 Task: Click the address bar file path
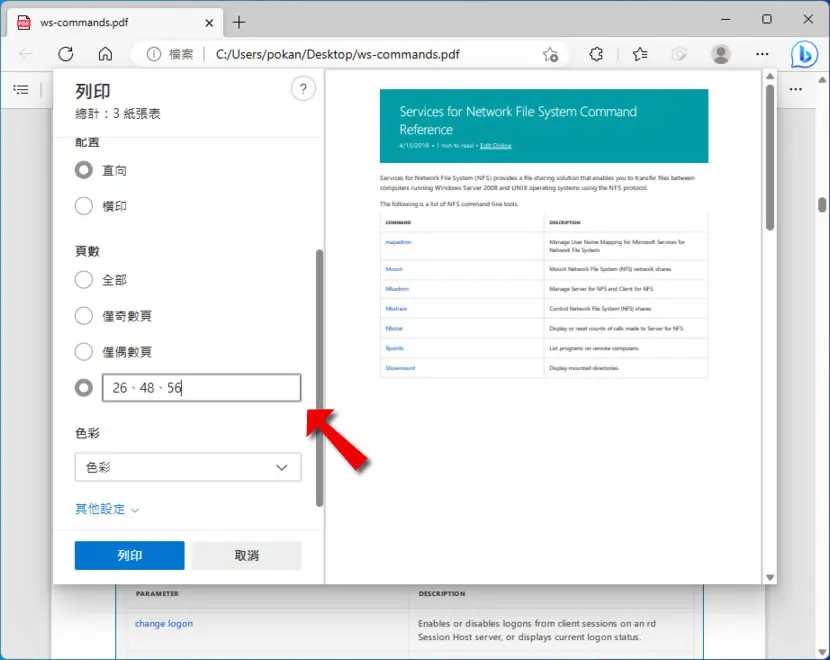(337, 54)
